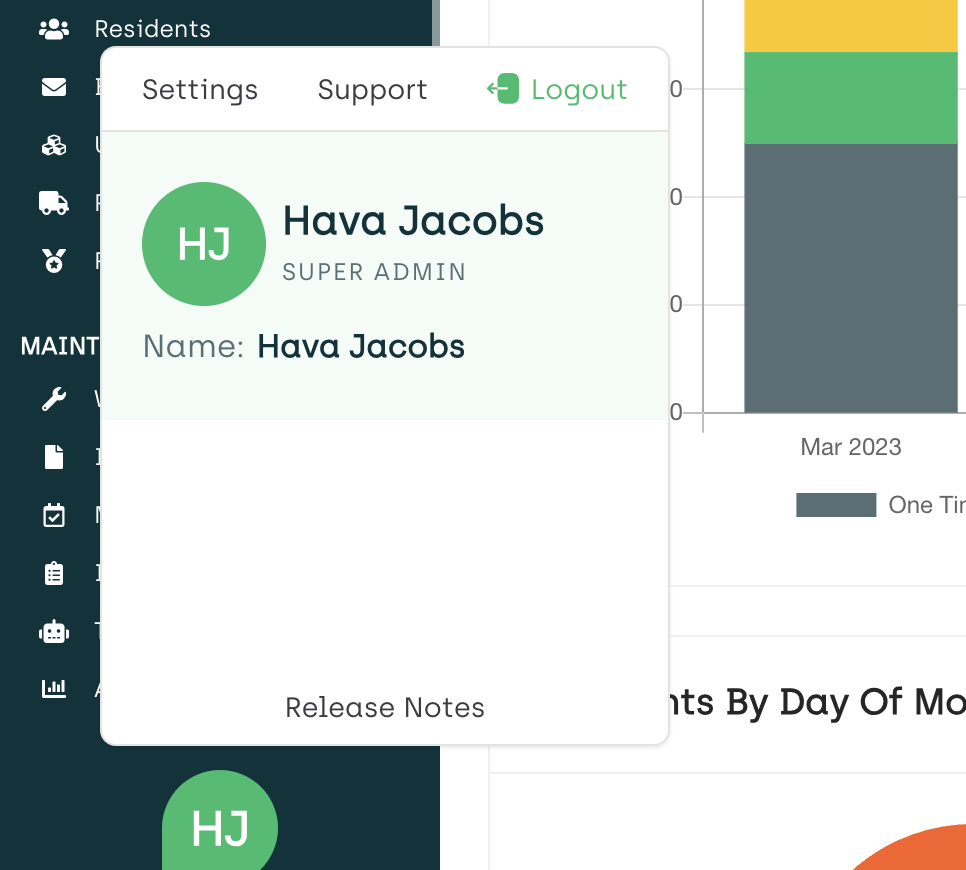Click the Mar 2023 axis label
This screenshot has height=870, width=966.
(x=850, y=447)
